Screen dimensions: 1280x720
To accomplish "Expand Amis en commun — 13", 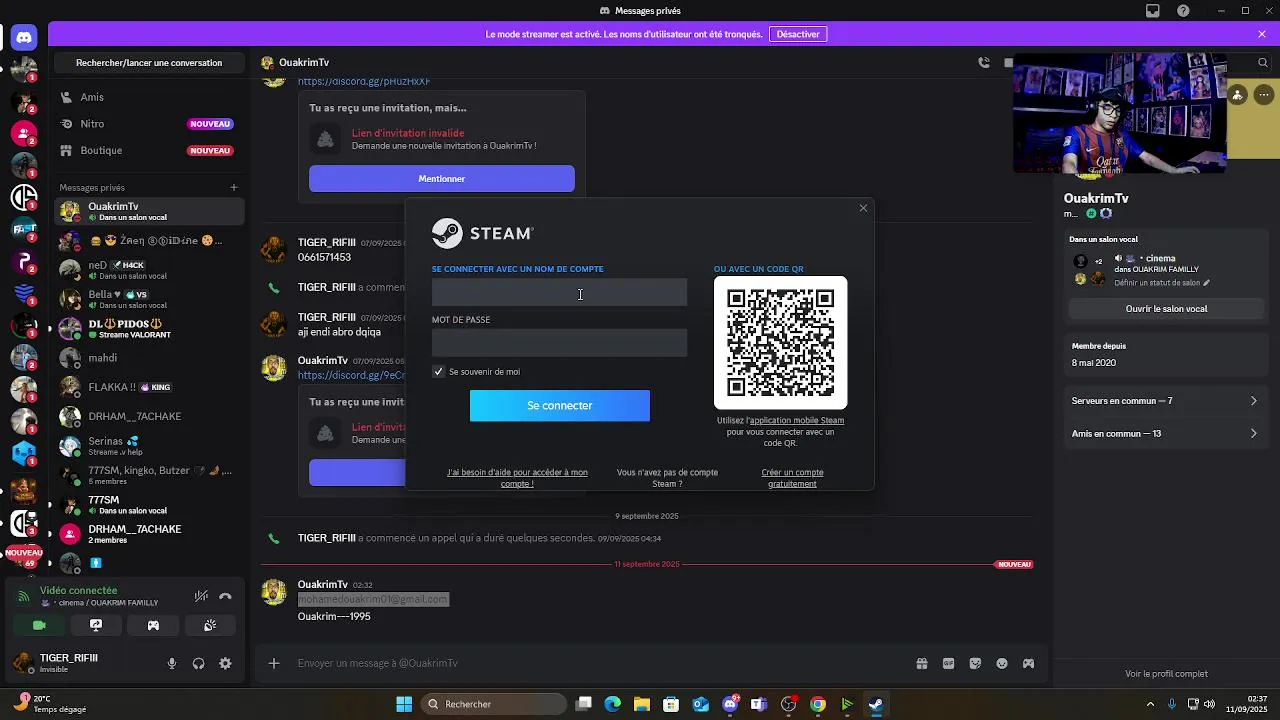I will click(x=1165, y=434).
